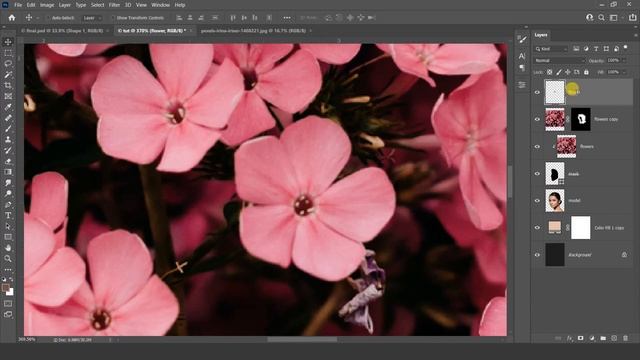
Task: Hide the flowers clipped layer
Action: [537, 147]
